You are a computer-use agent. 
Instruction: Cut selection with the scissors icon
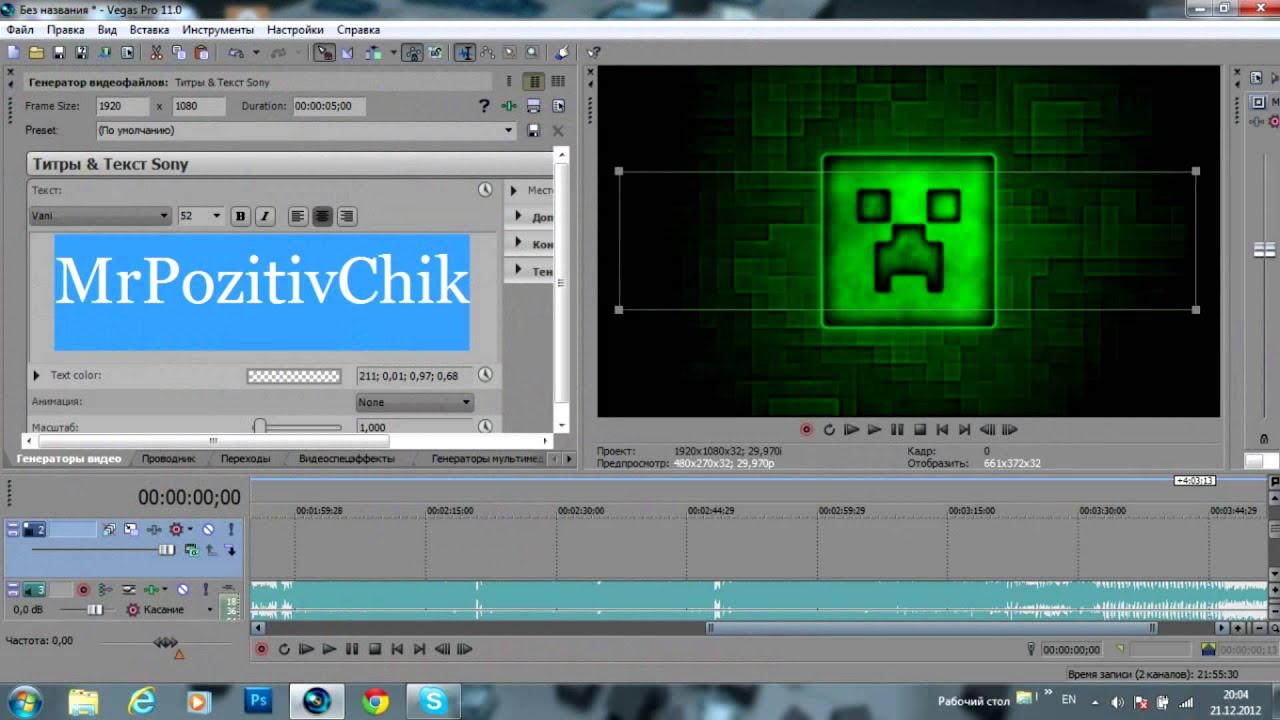tap(156, 52)
